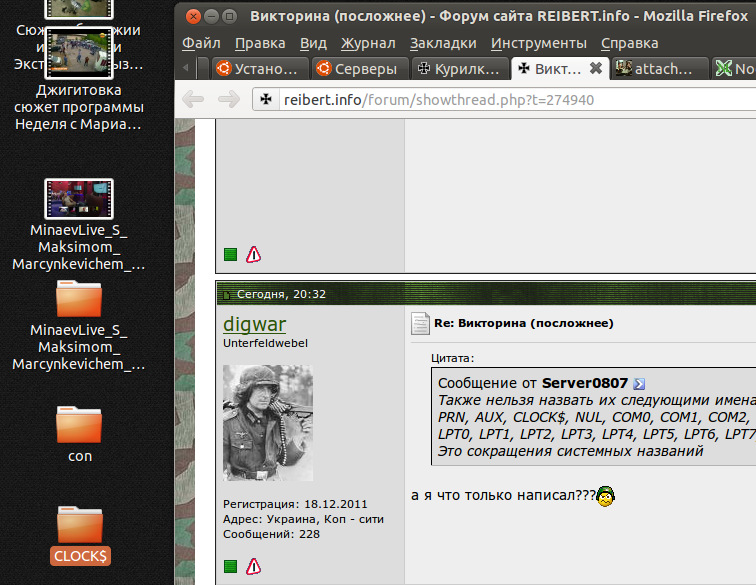
Task: Select the CLOCK$ folder on desktop
Action: (x=80, y=536)
